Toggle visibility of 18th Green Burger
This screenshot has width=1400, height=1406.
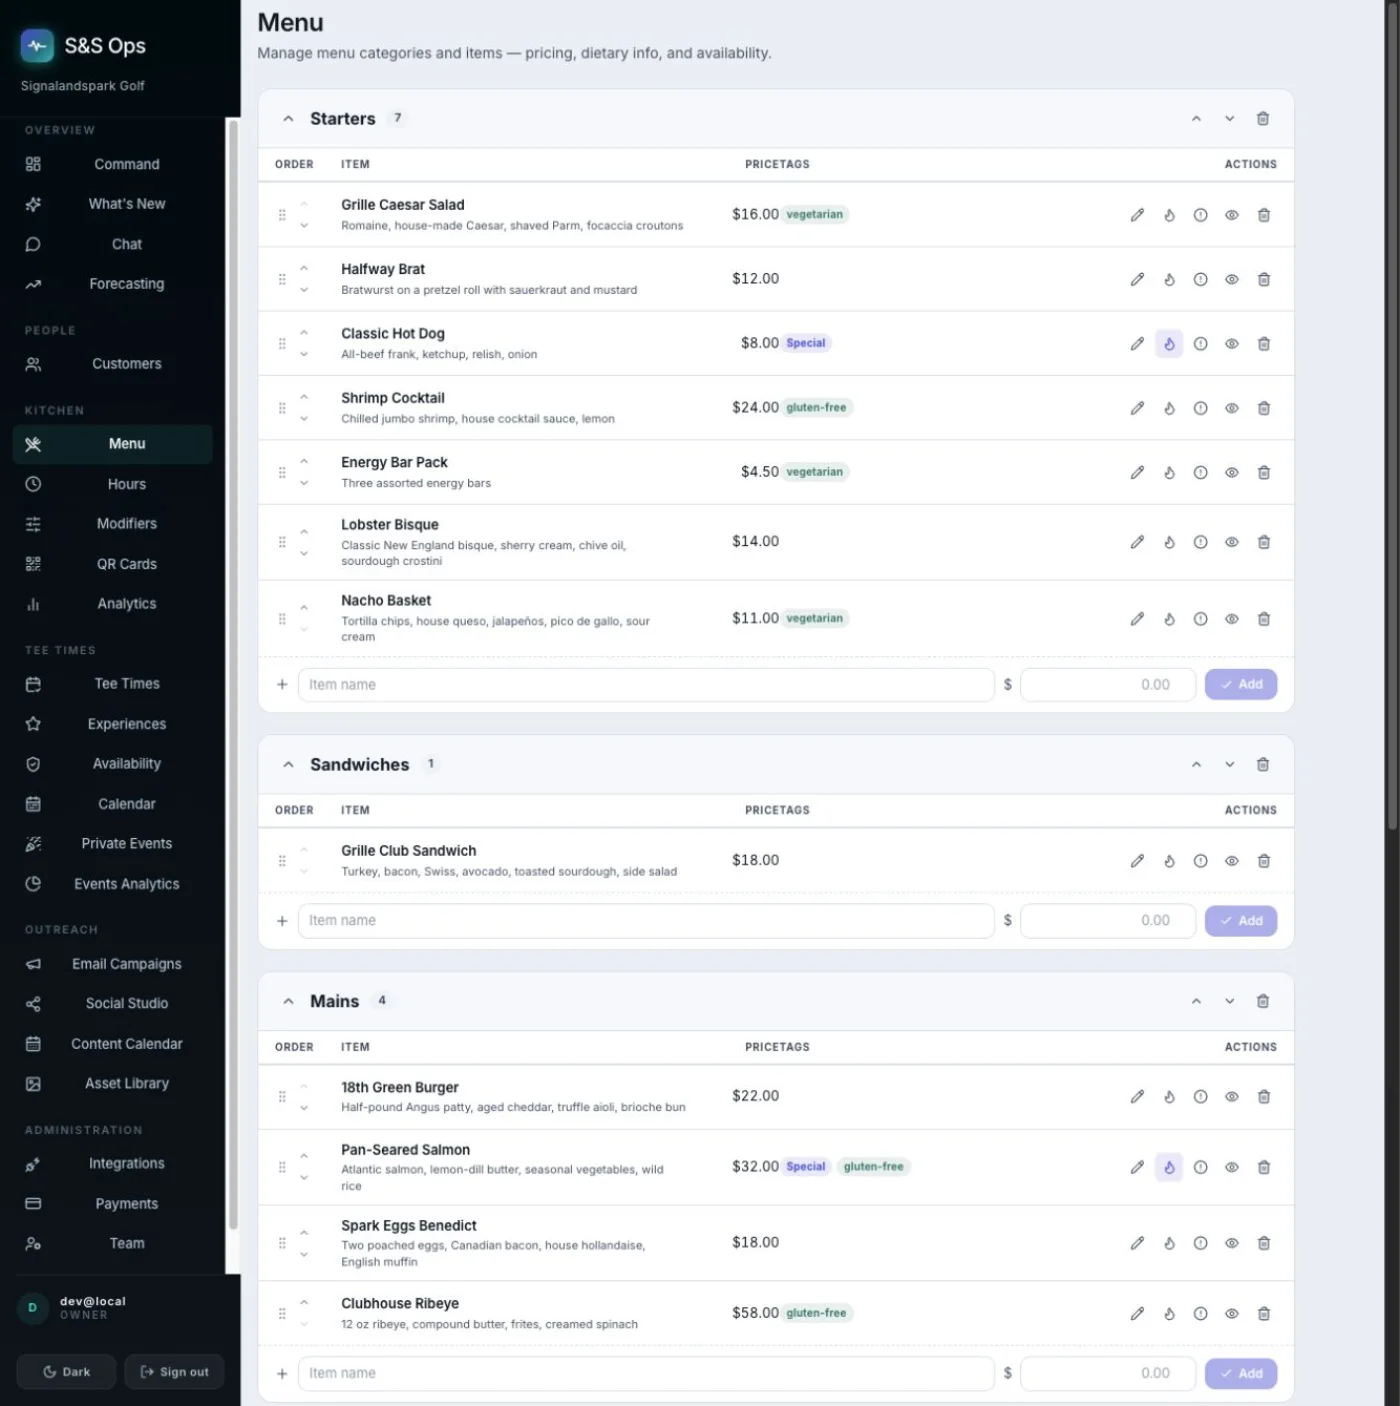[1232, 1097]
